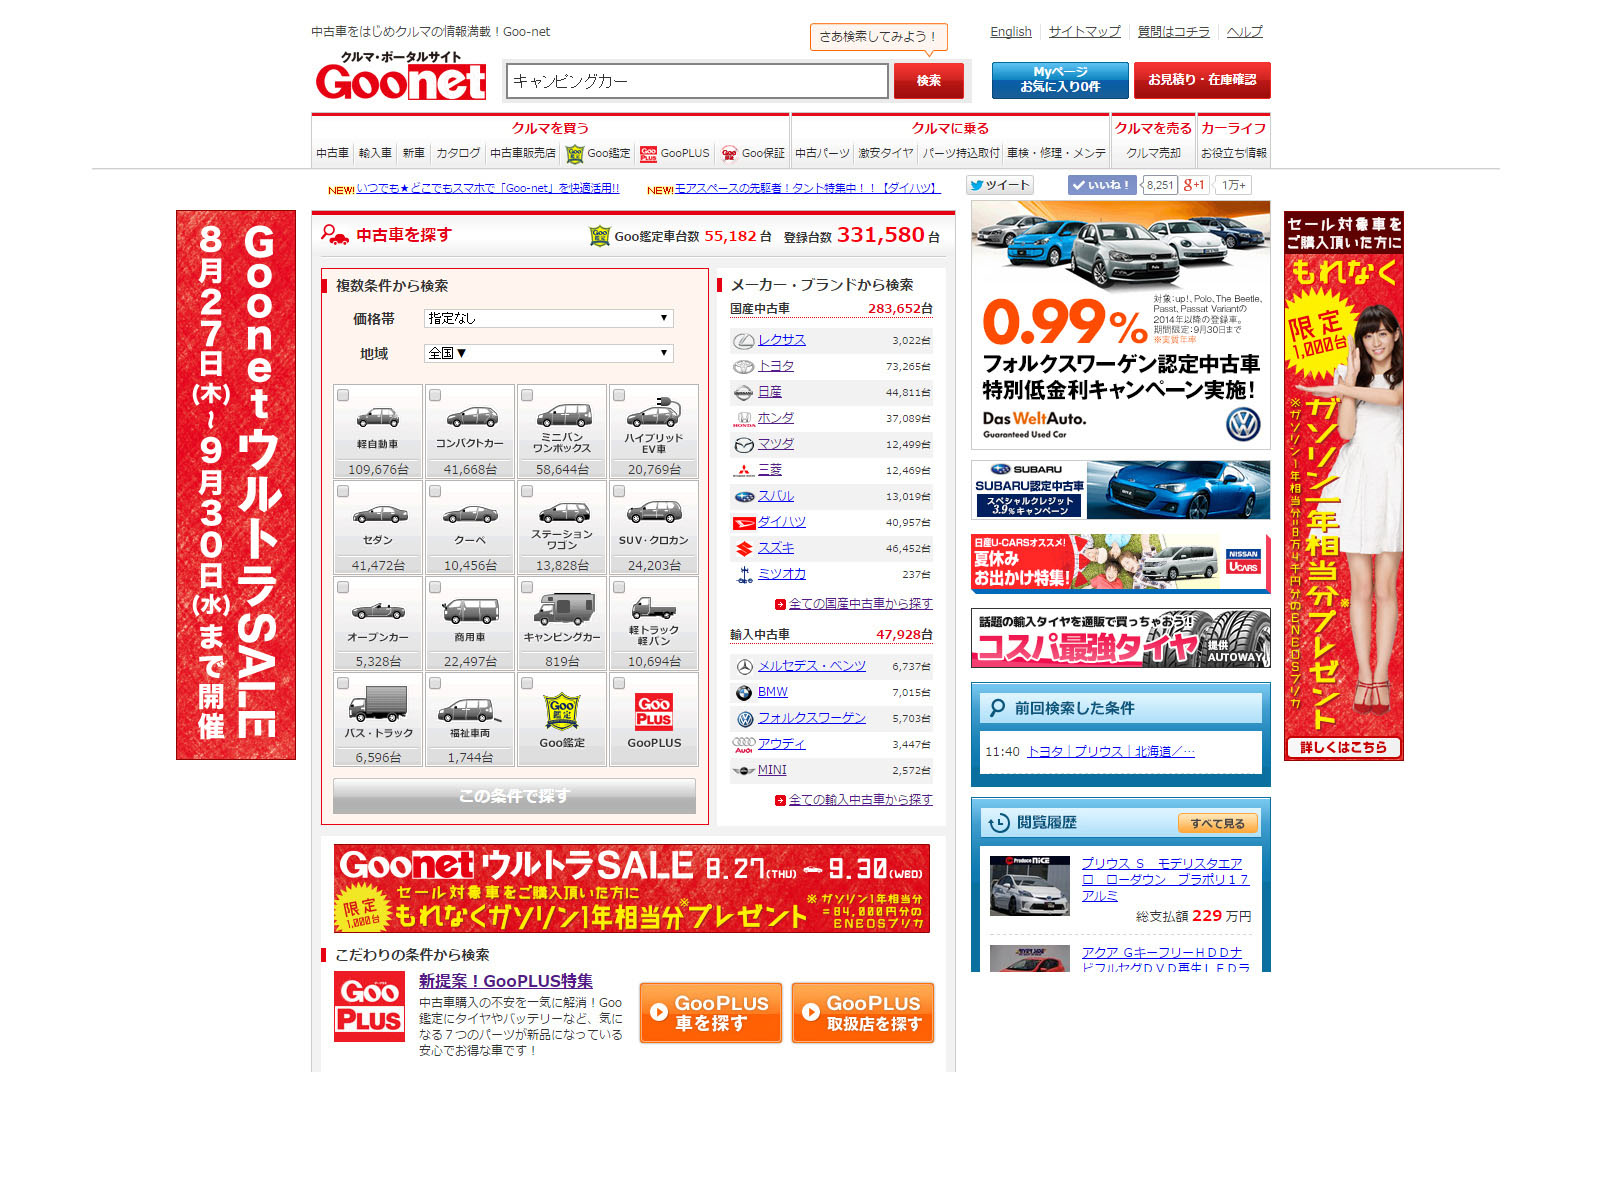Click the この条件で探す button
Image resolution: width=1600 pixels, height=1200 pixels.
tap(515, 796)
